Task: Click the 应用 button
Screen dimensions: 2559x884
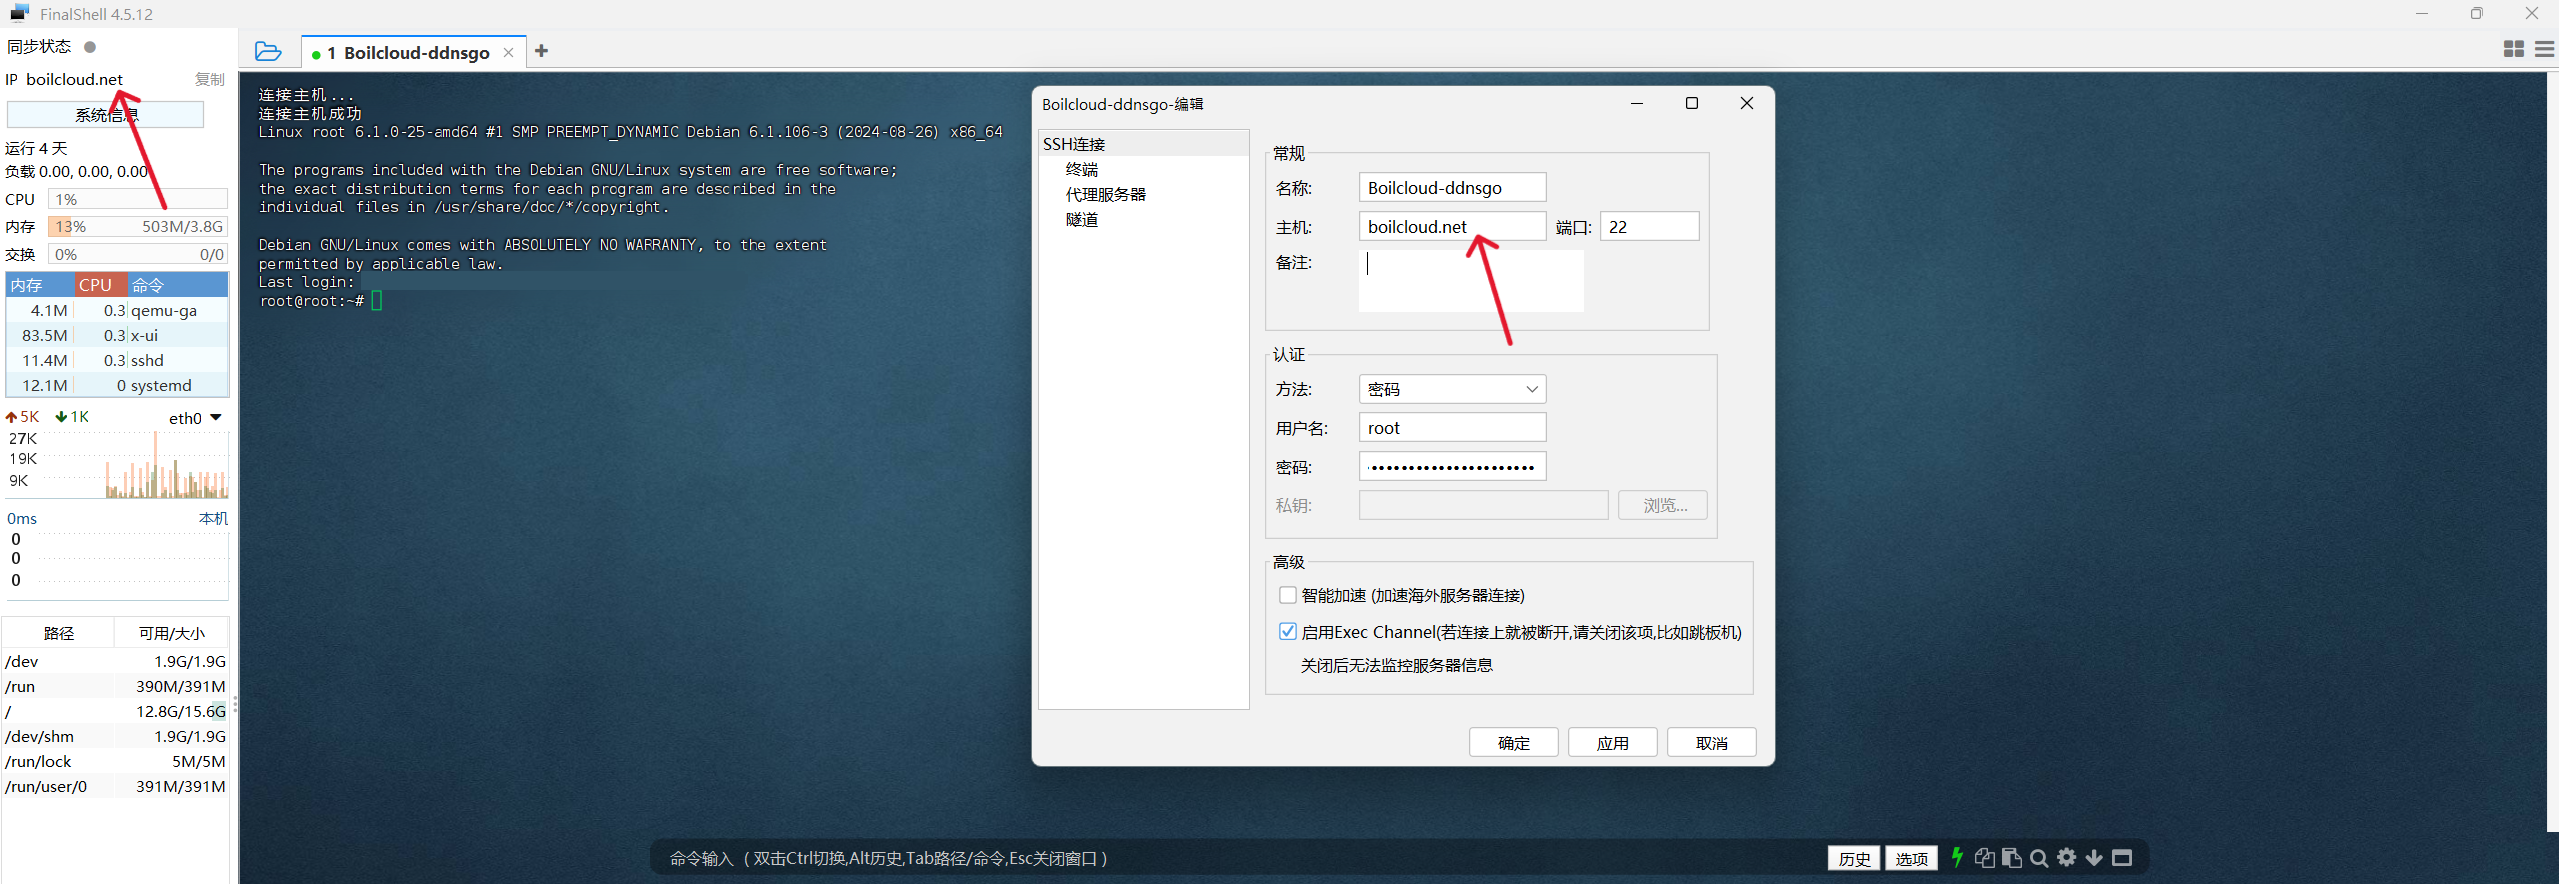Action: pyautogui.click(x=1613, y=742)
